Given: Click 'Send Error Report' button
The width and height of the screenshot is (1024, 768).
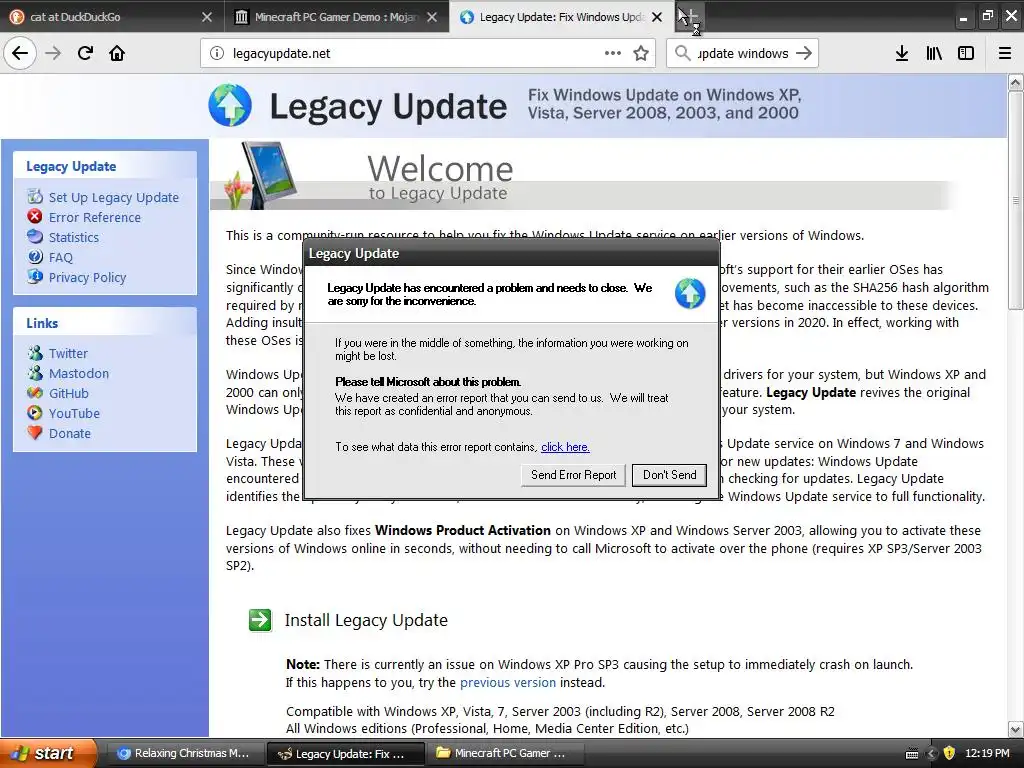Looking at the screenshot, I should 573,475.
